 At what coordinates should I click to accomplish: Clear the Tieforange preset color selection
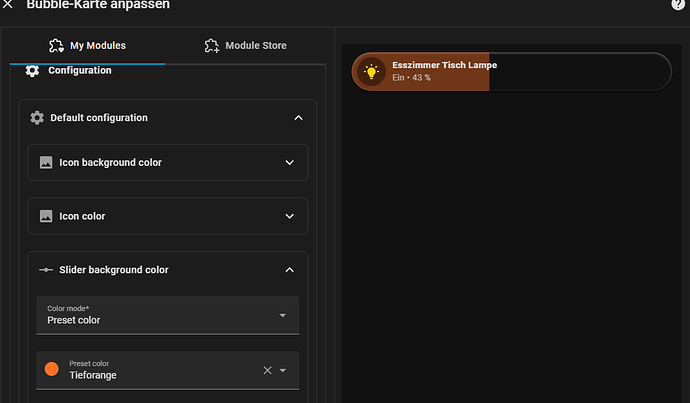point(267,370)
